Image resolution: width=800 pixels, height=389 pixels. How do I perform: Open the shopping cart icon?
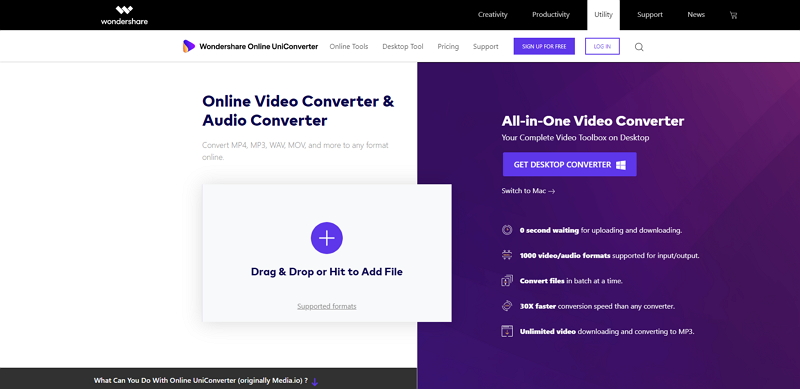[733, 15]
